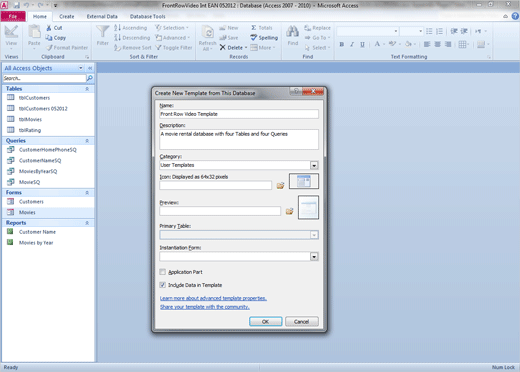Align text to center
Image resolution: width=520 pixels, height=372 pixels.
click(437, 44)
